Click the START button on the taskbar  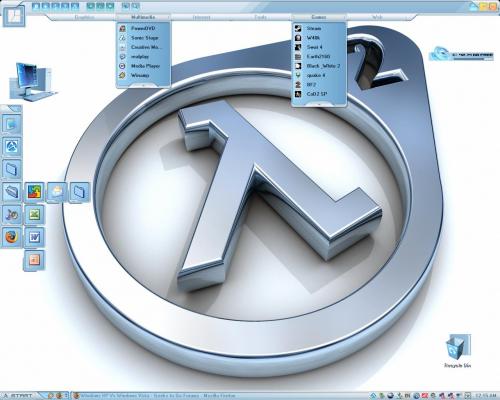pyautogui.click(x=19, y=396)
